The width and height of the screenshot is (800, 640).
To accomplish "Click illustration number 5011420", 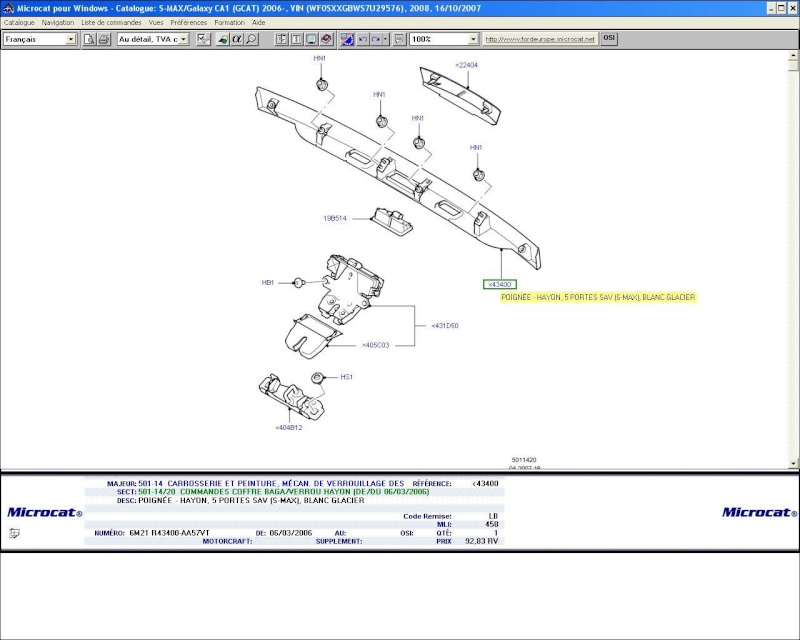I will [x=524, y=460].
